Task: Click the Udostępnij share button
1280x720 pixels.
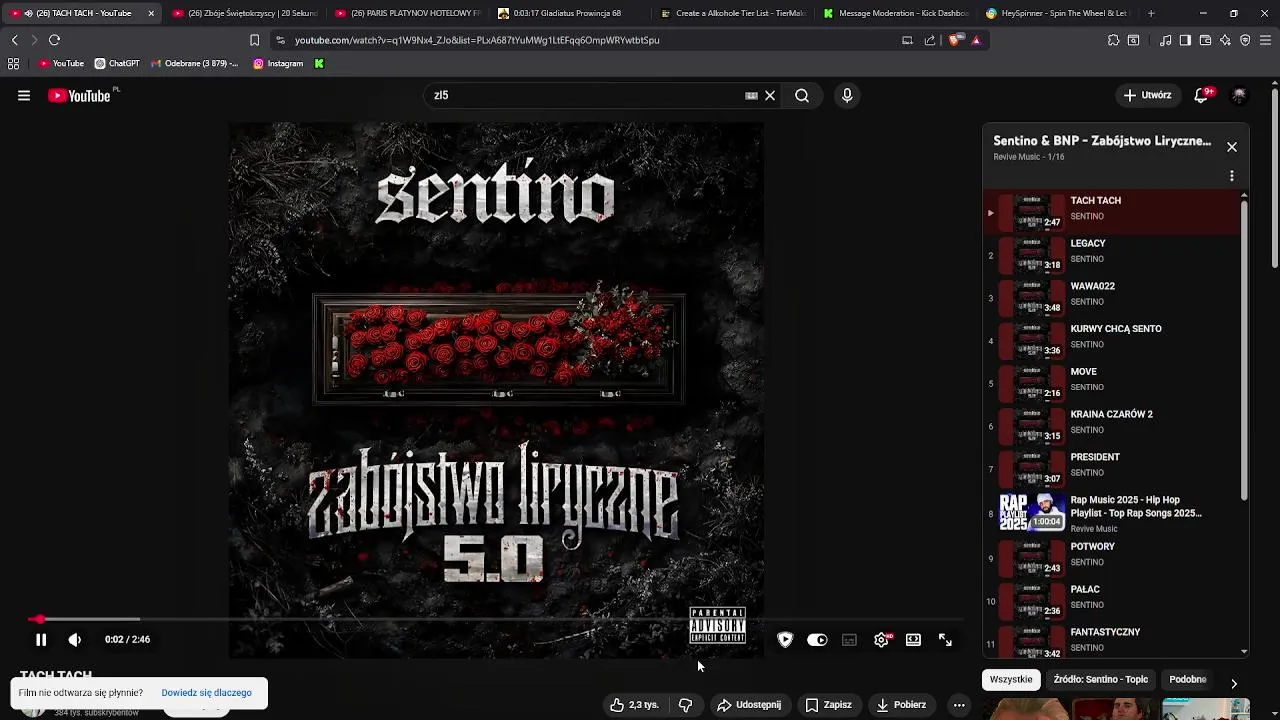Action: tap(749, 705)
